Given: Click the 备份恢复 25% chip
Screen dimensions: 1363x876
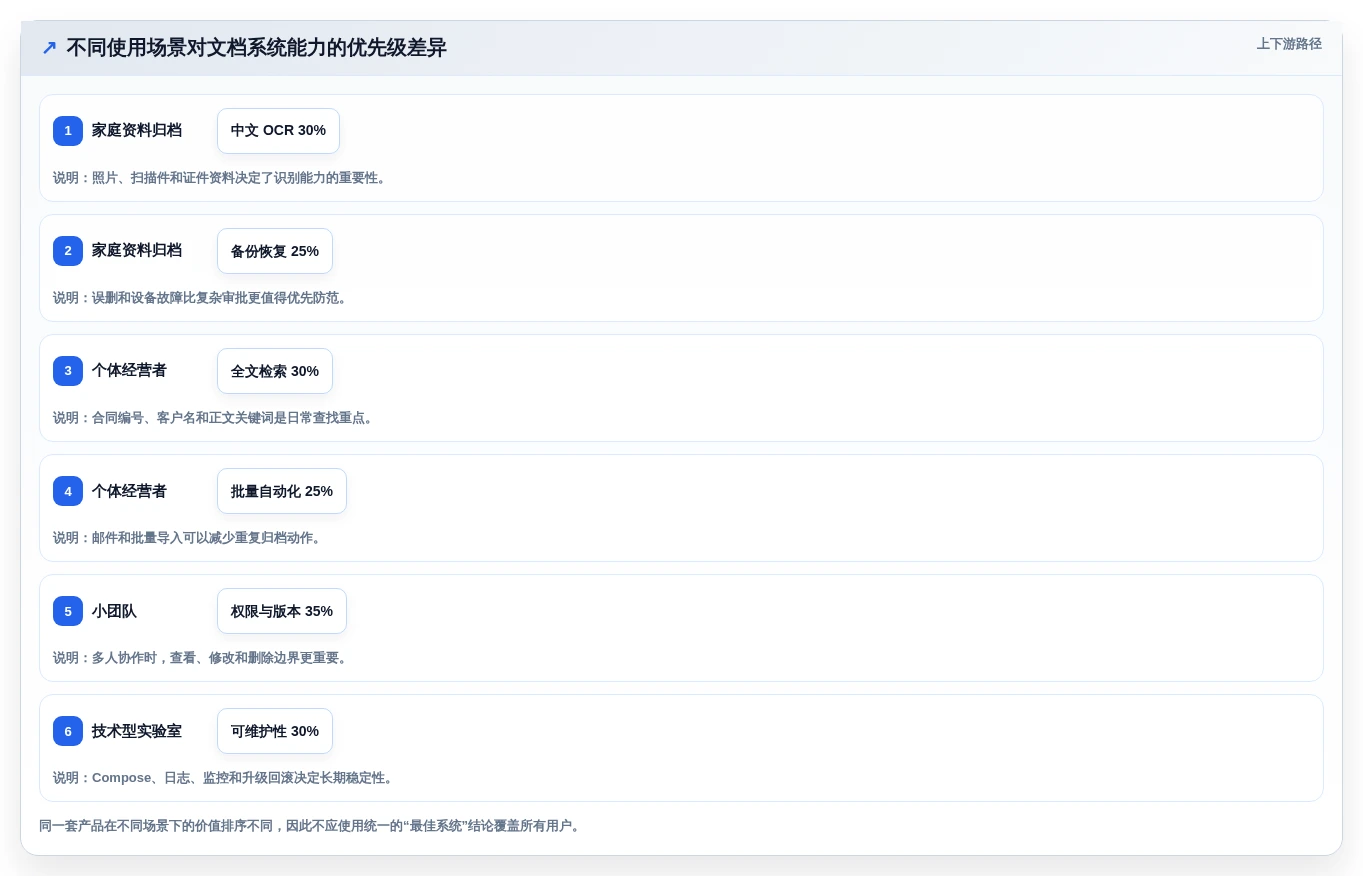Looking at the screenshot, I should tap(275, 251).
